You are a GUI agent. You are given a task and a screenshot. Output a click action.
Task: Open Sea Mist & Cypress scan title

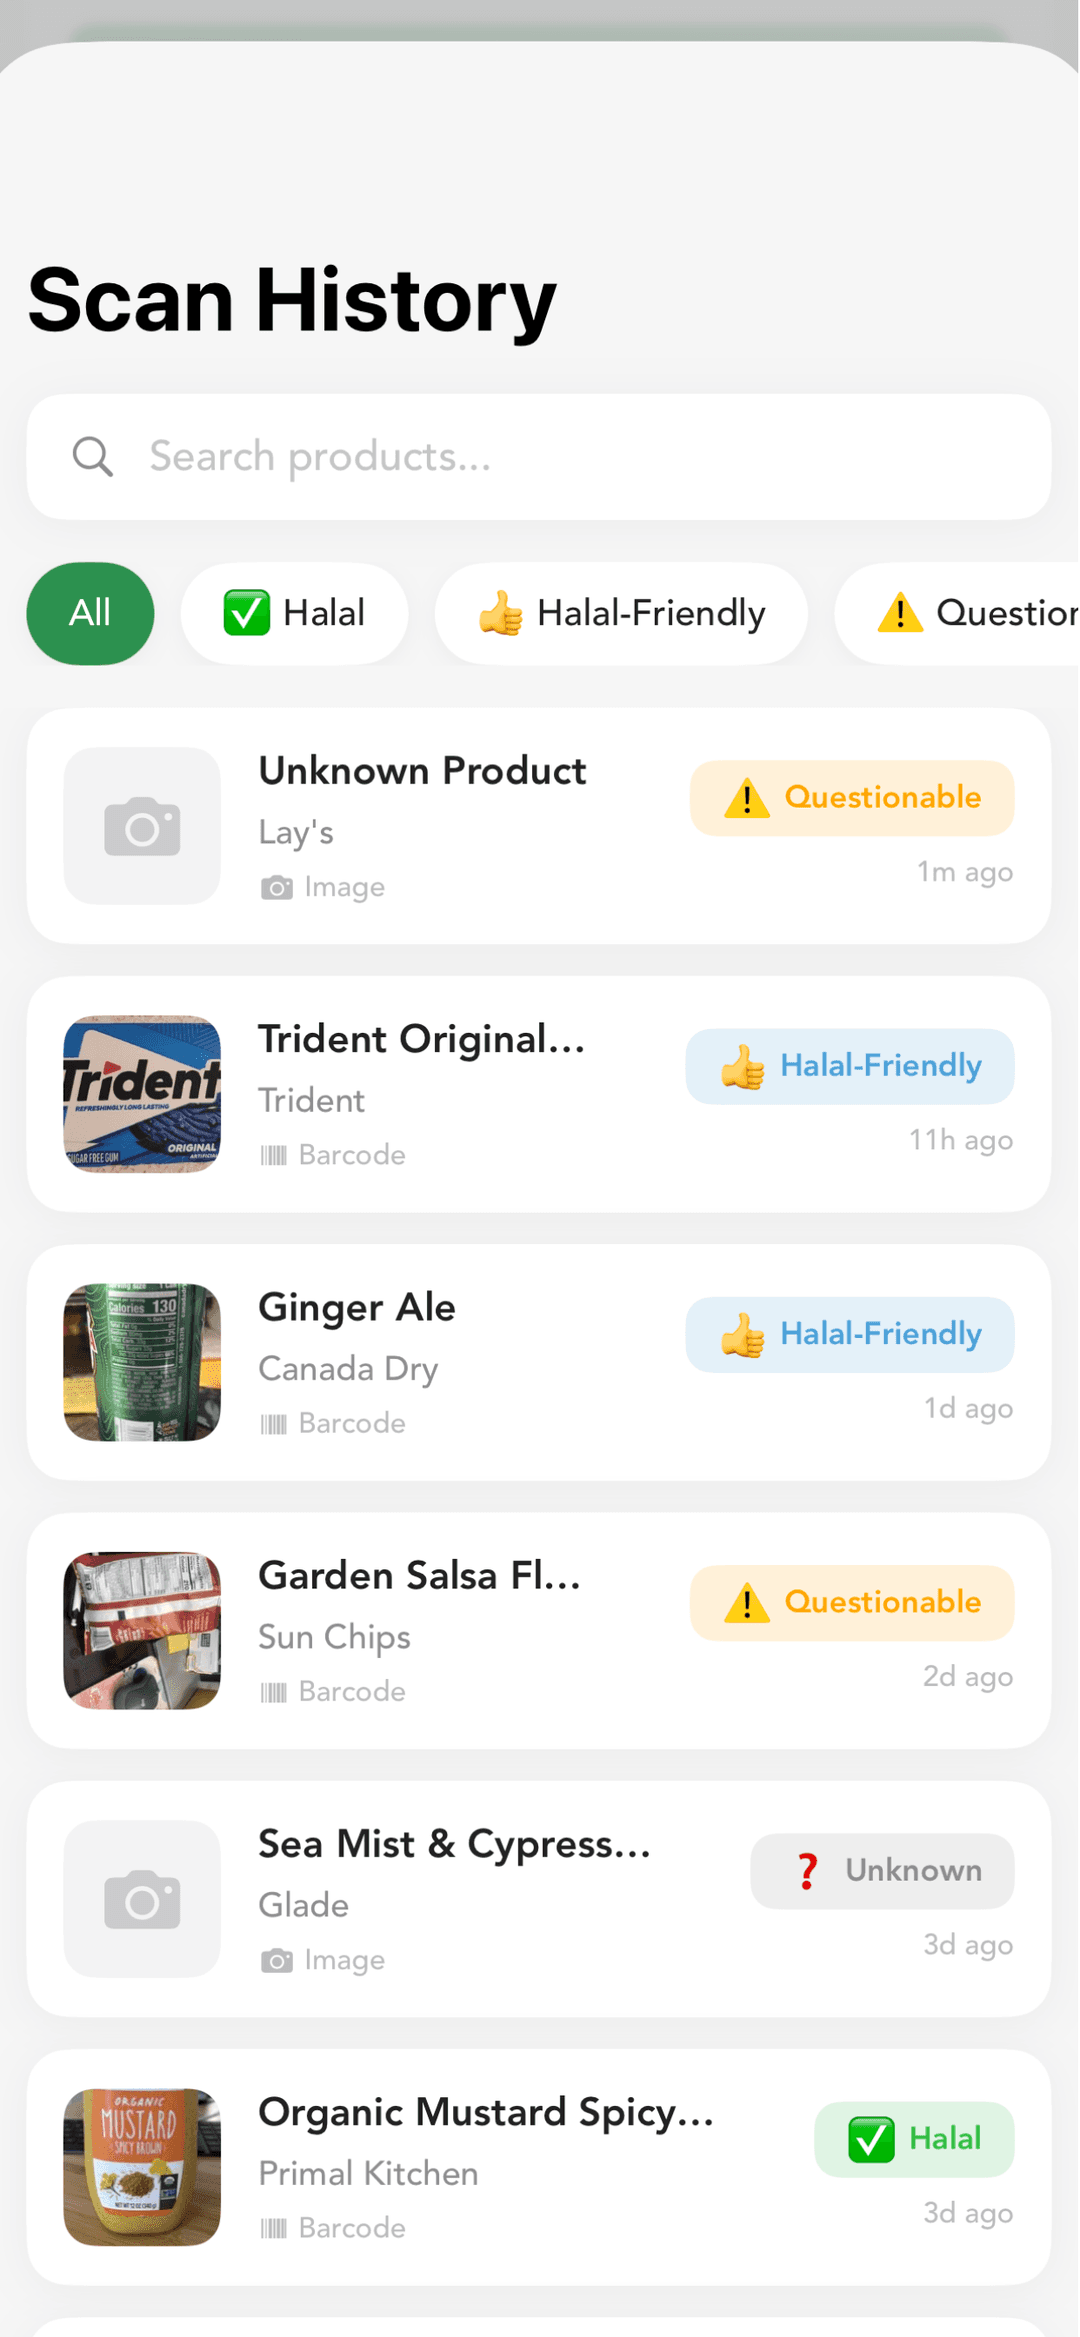454,1844
